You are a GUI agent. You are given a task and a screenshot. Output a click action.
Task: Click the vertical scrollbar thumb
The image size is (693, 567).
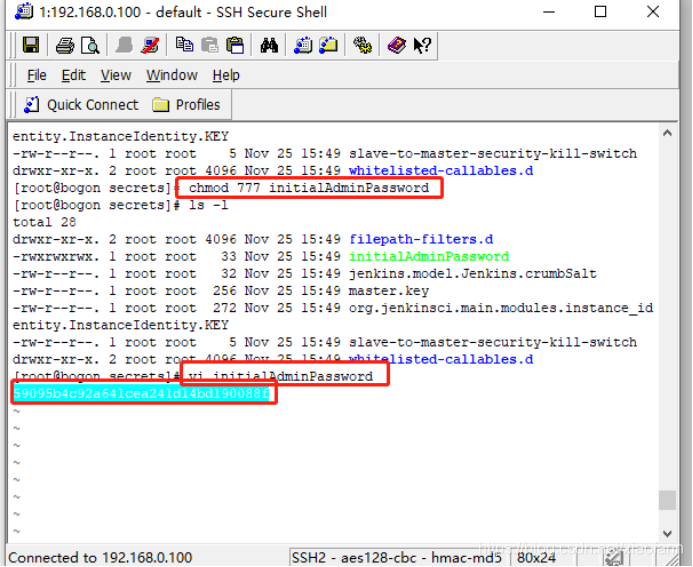pos(667,501)
